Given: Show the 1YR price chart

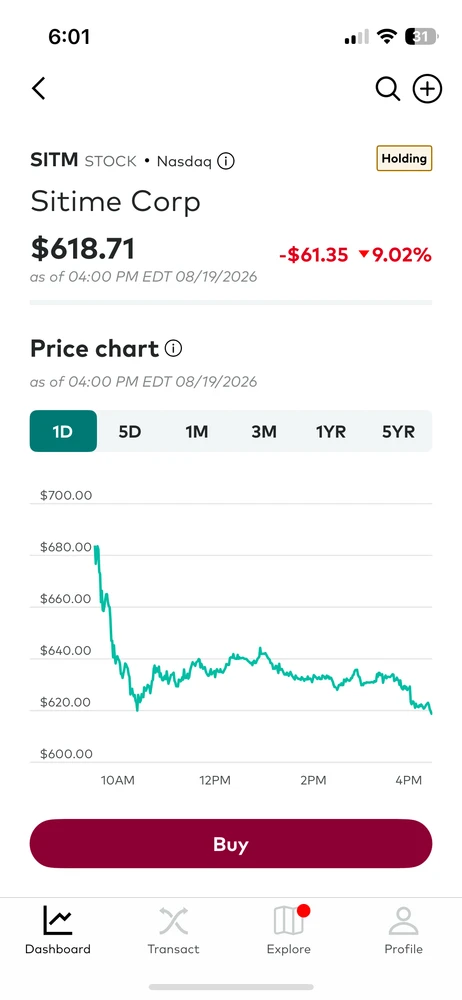Looking at the screenshot, I should coord(331,431).
